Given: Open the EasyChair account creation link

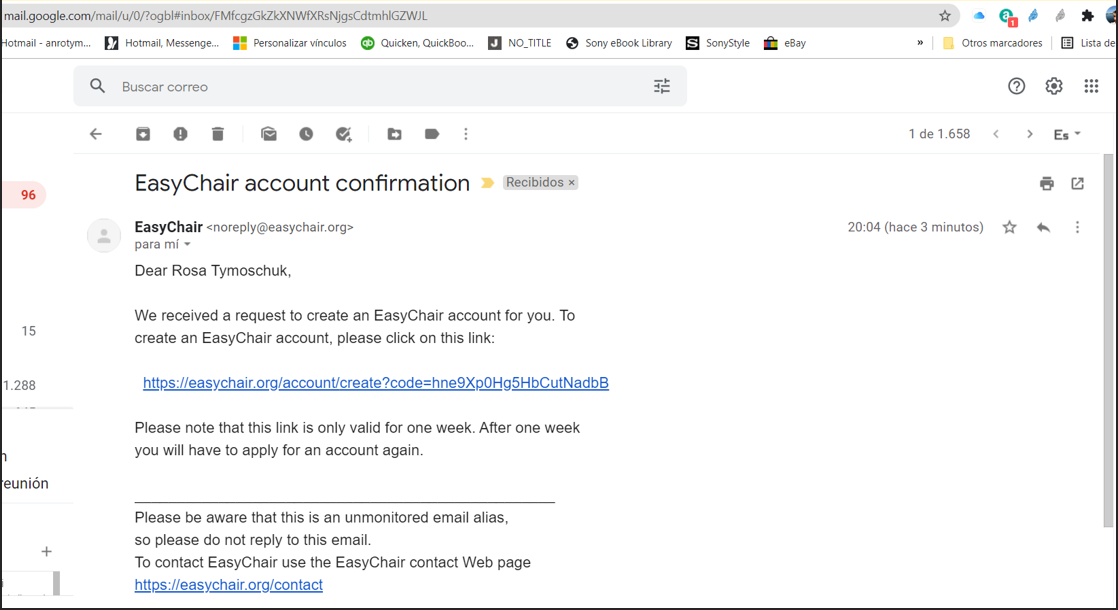Looking at the screenshot, I should [x=376, y=383].
